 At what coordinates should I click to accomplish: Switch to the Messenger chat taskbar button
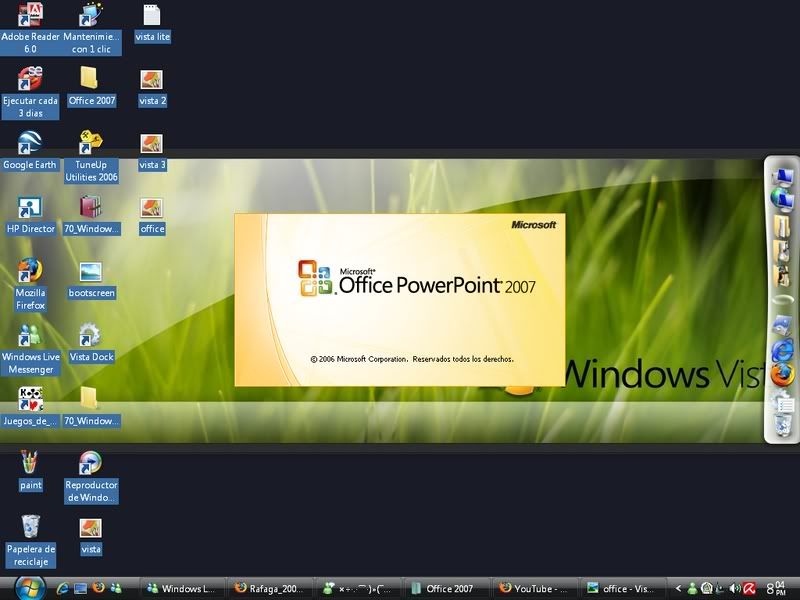[x=359, y=589]
